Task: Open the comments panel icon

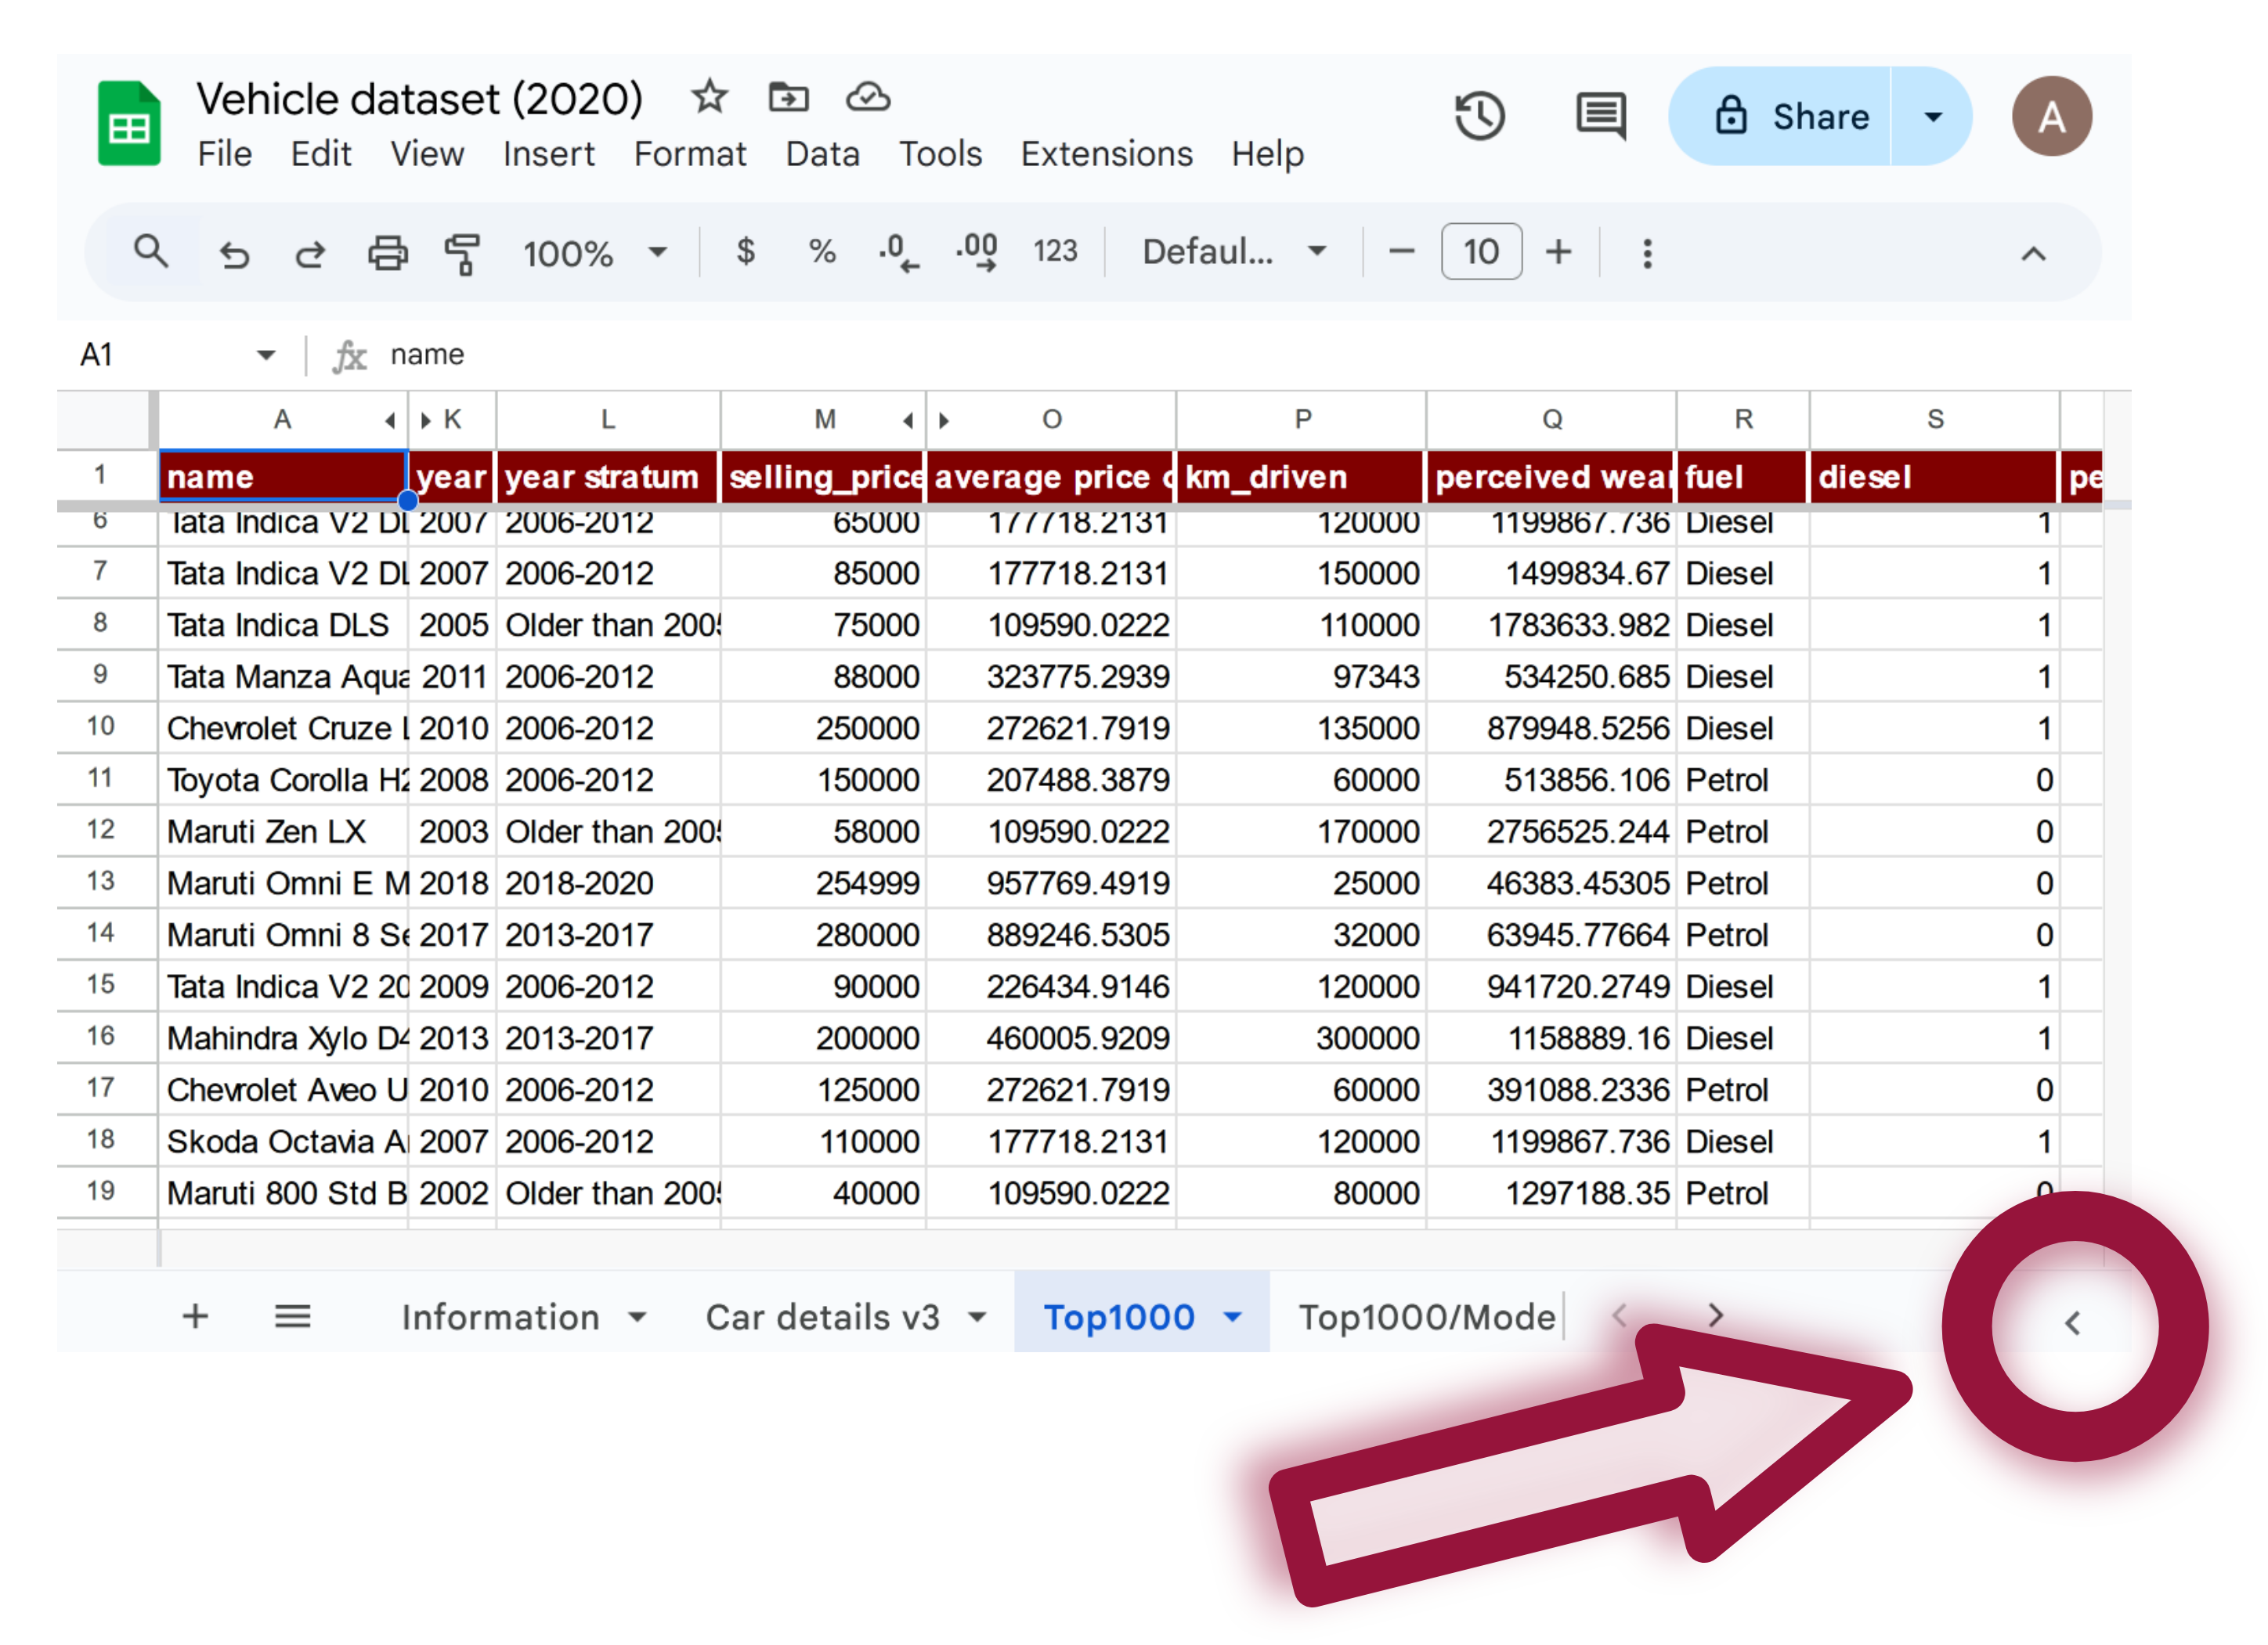Action: (x=1601, y=116)
